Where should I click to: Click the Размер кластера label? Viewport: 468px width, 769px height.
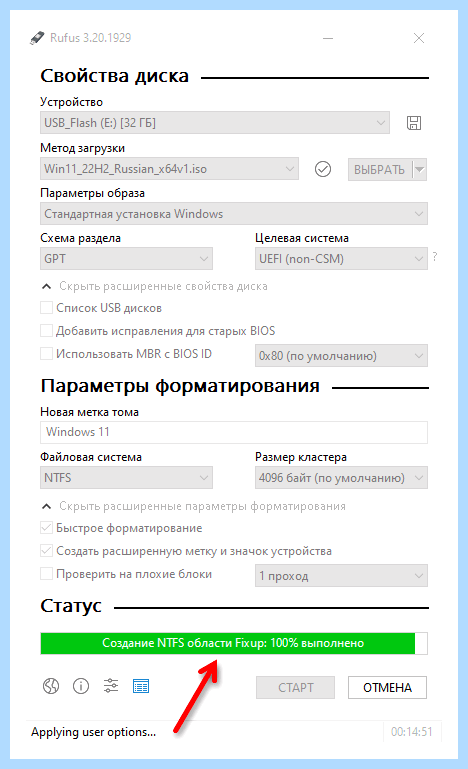coord(301,457)
